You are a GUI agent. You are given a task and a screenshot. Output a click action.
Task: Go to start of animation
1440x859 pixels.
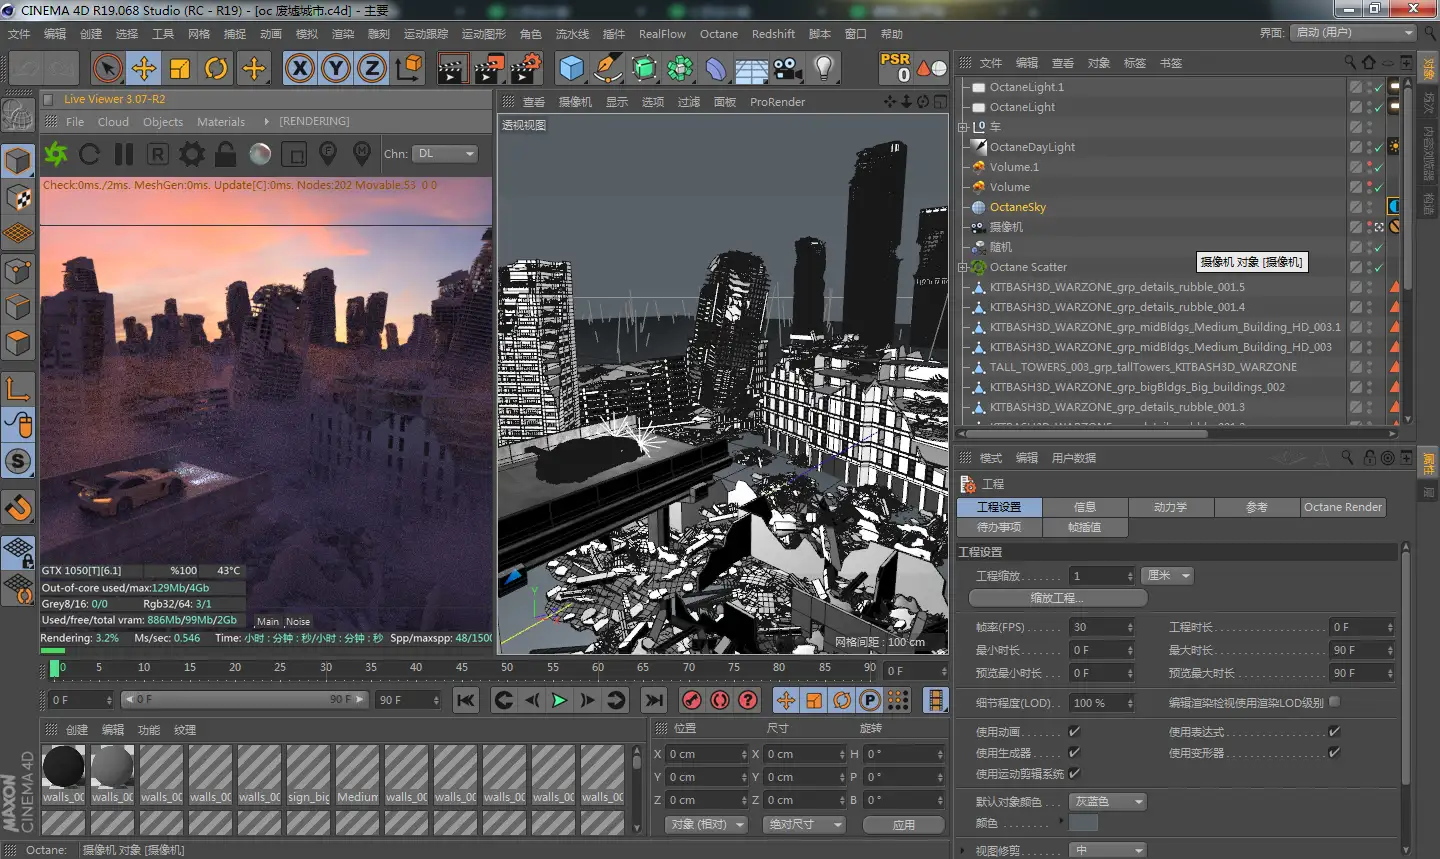466,701
